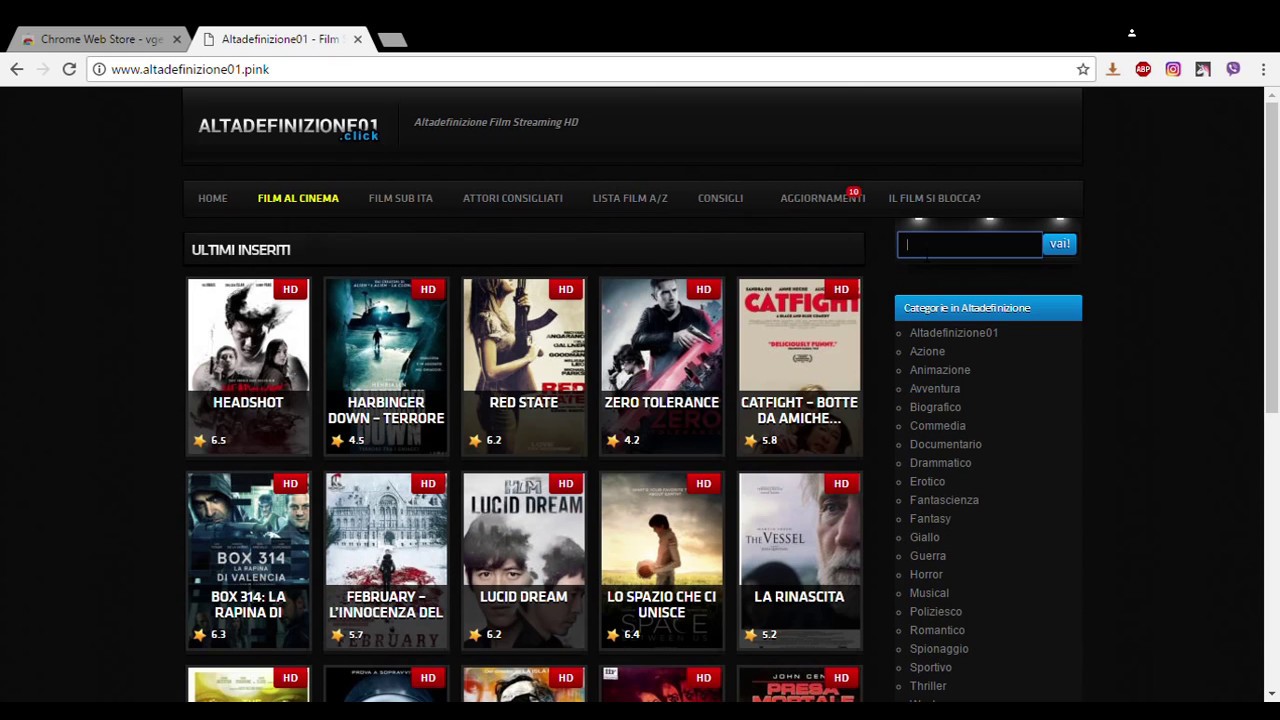Viewport: 1280px width, 720px height.
Task: Select the Drammatico category
Action: pos(940,463)
